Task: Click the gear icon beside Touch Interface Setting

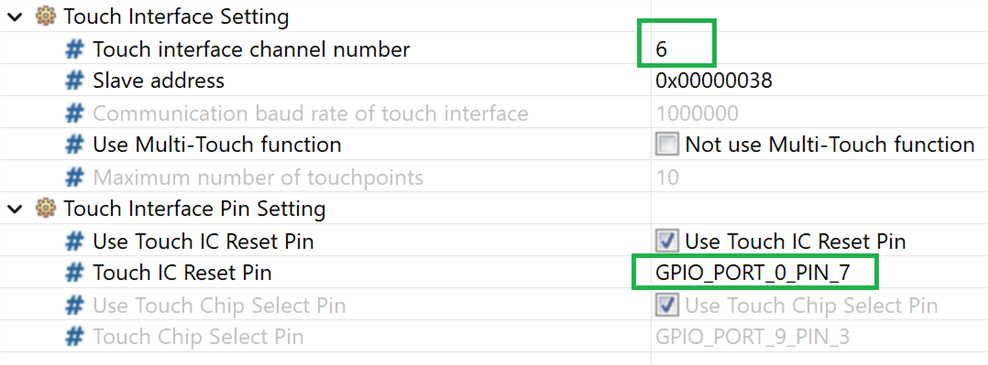Action: 46,17
